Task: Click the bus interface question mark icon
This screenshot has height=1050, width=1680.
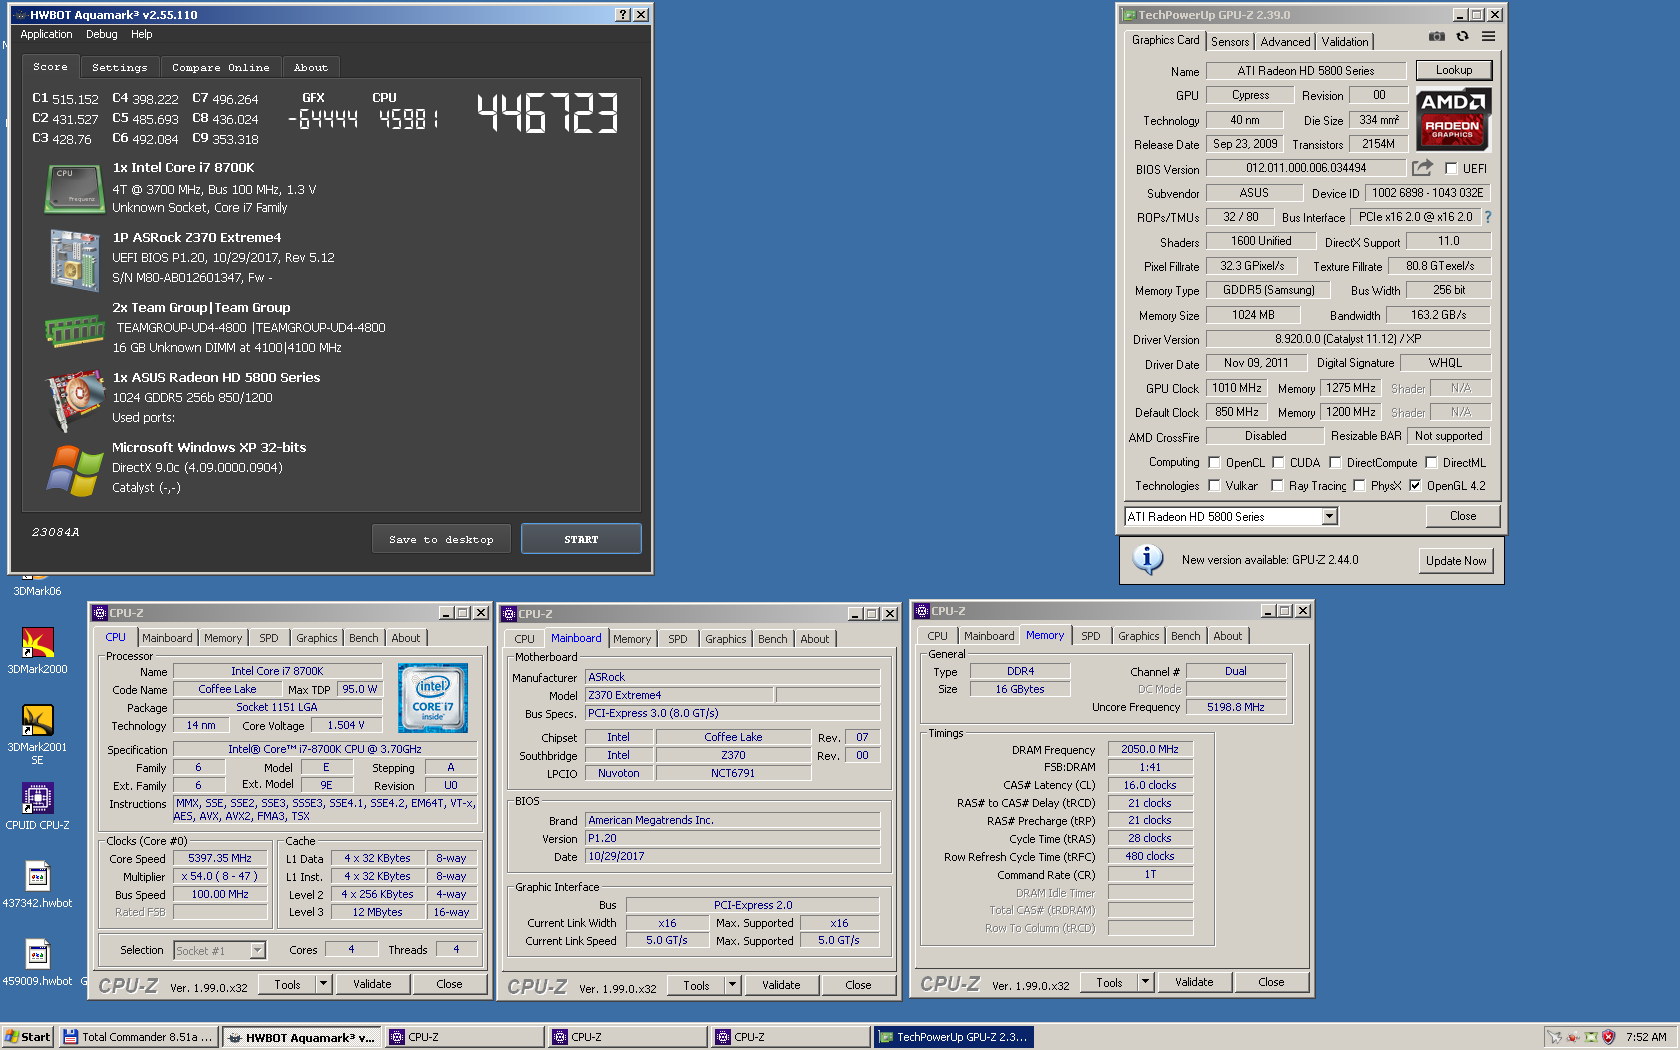Action: click(1488, 217)
